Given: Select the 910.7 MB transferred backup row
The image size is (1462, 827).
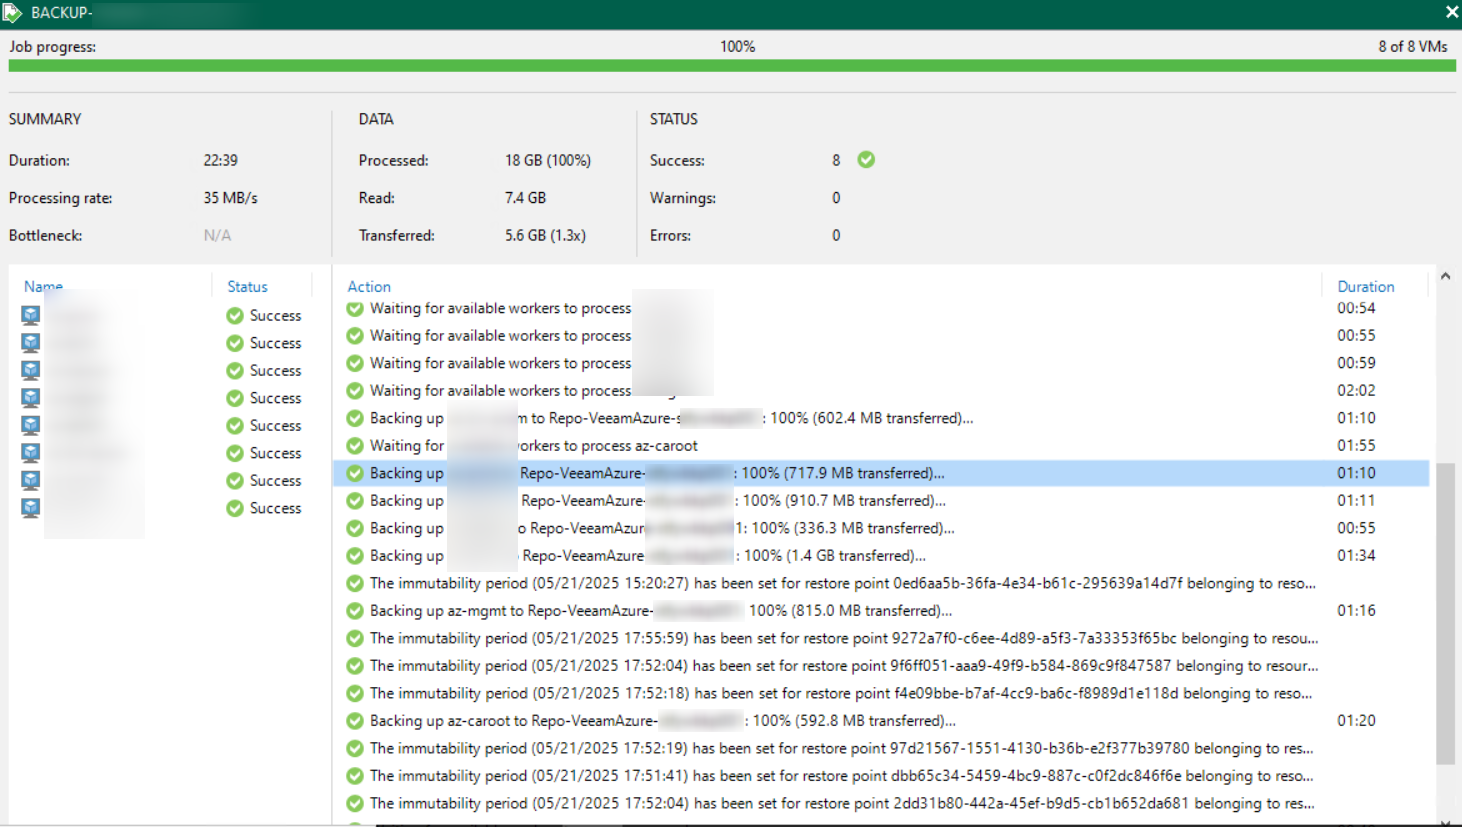Looking at the screenshot, I should point(881,501).
